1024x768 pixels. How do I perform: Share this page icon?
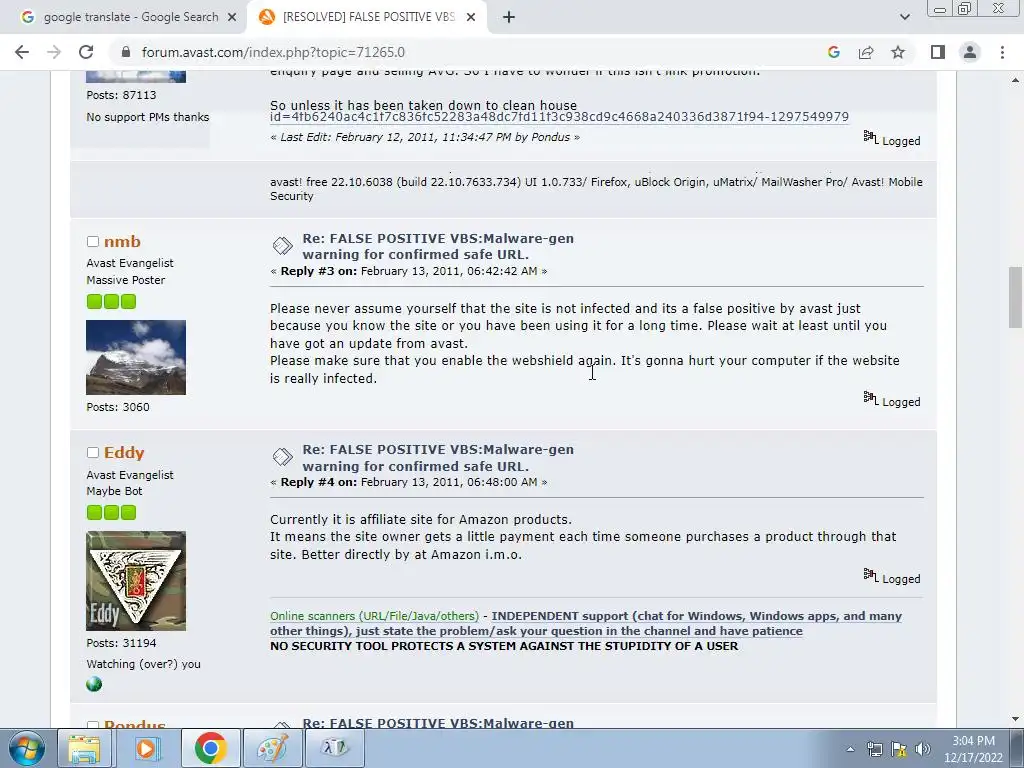(866, 52)
